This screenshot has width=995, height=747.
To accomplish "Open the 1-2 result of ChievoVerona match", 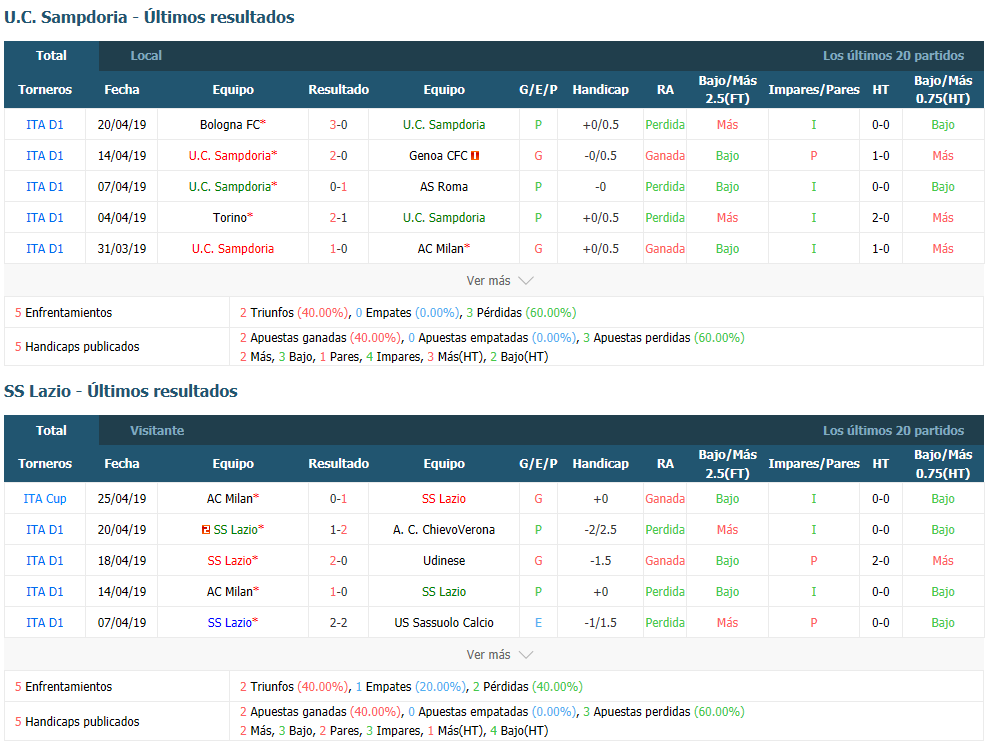I will click(x=338, y=529).
